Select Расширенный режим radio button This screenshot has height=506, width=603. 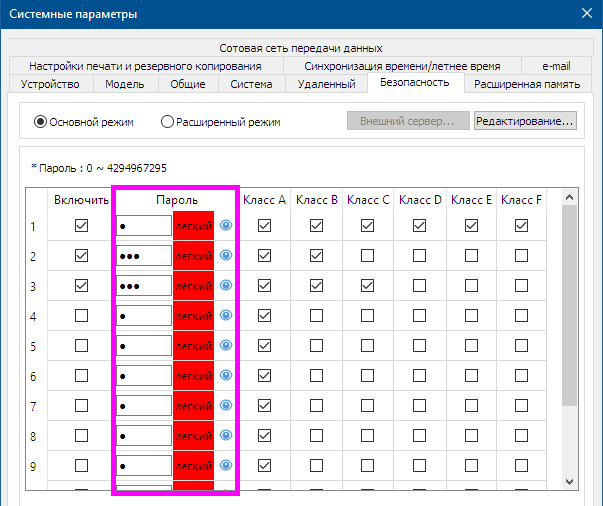(167, 122)
